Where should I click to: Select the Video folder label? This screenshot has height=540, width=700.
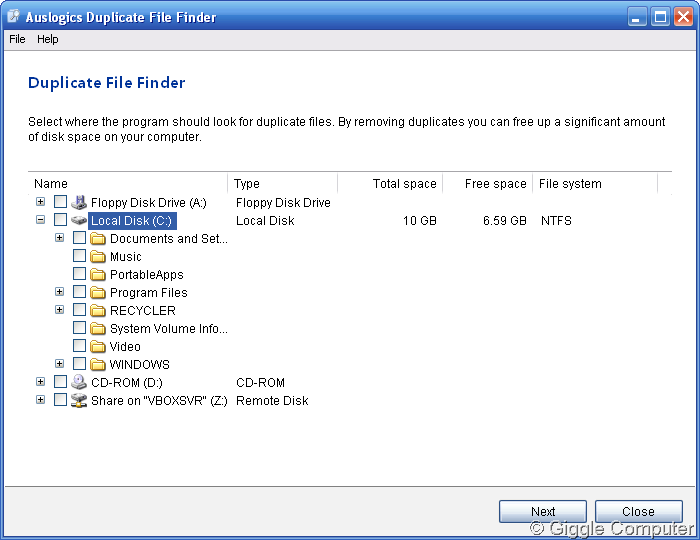click(125, 346)
